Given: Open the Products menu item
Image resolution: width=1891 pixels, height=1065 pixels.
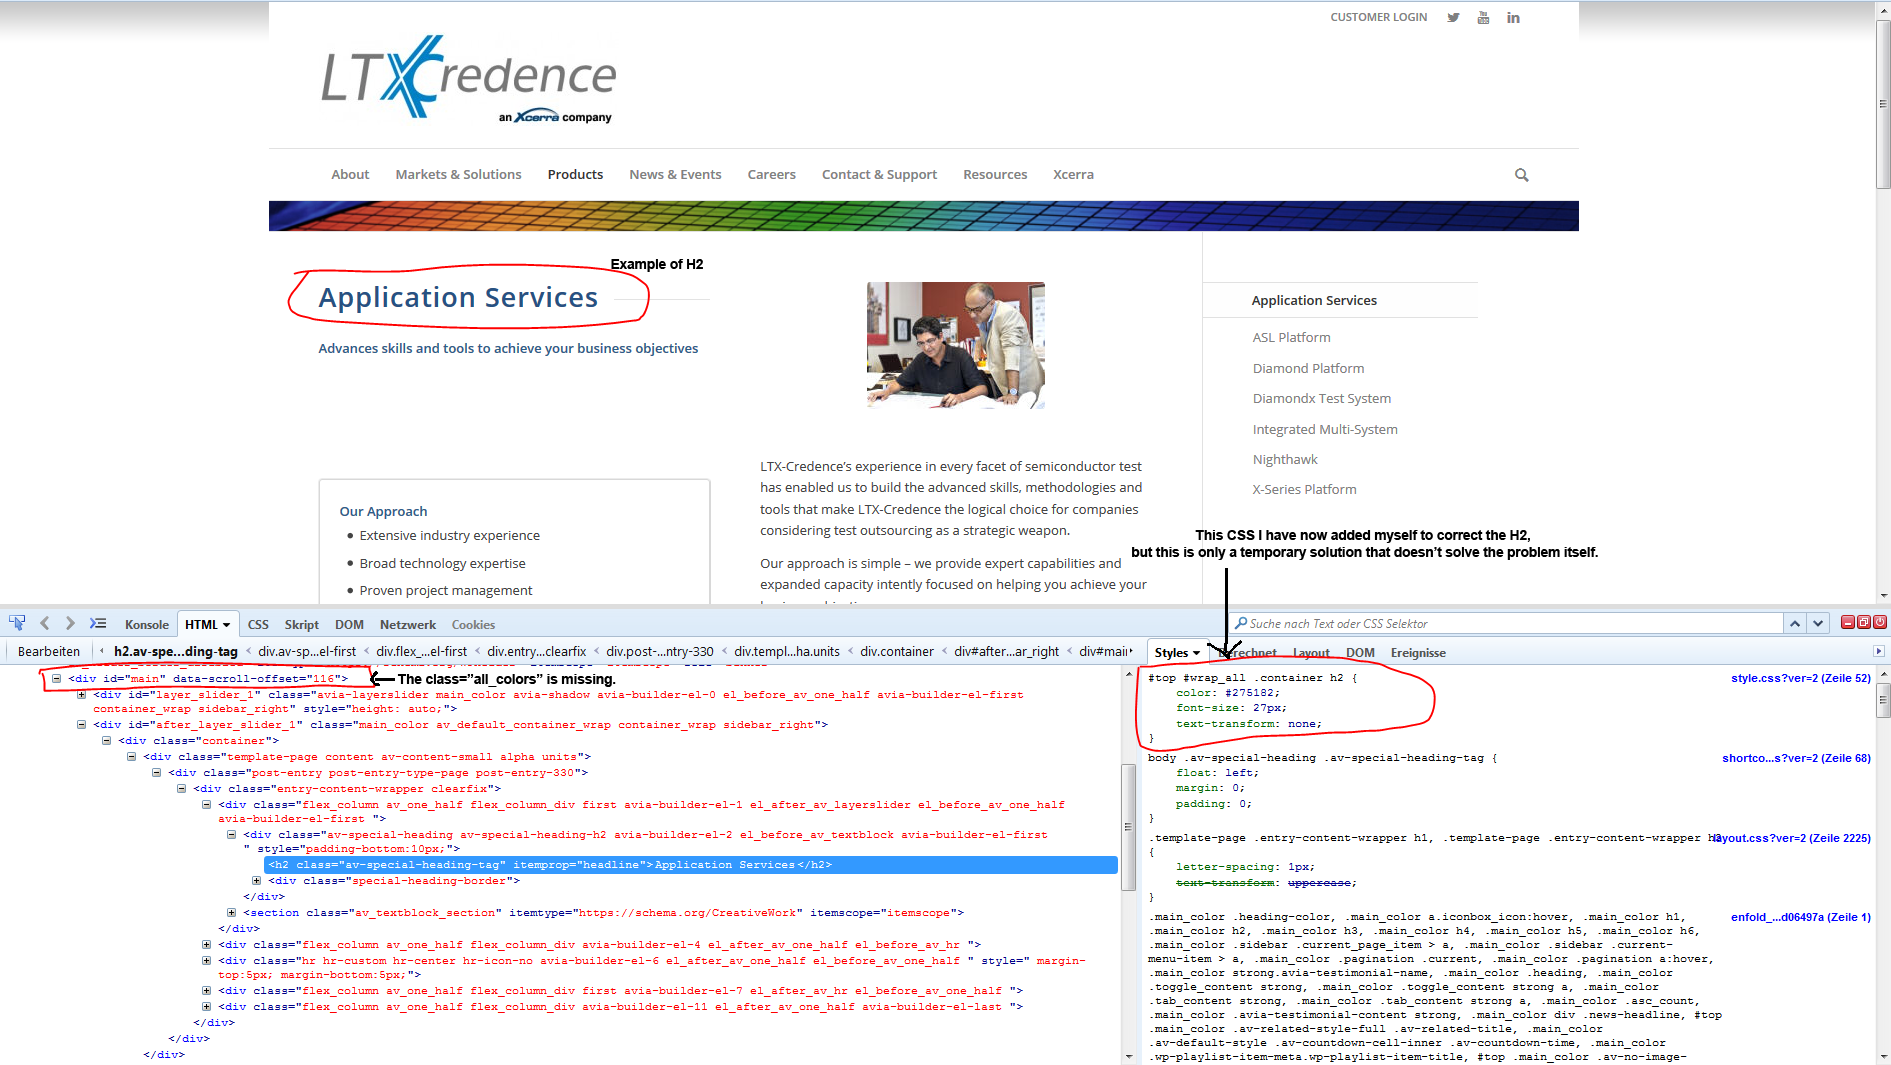Looking at the screenshot, I should 575,174.
